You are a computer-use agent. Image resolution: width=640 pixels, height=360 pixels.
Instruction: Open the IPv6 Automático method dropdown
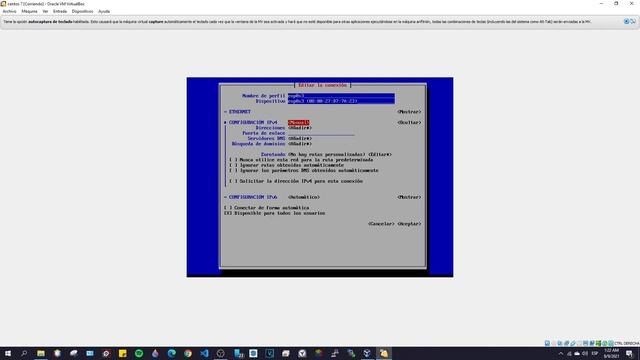click(304, 197)
